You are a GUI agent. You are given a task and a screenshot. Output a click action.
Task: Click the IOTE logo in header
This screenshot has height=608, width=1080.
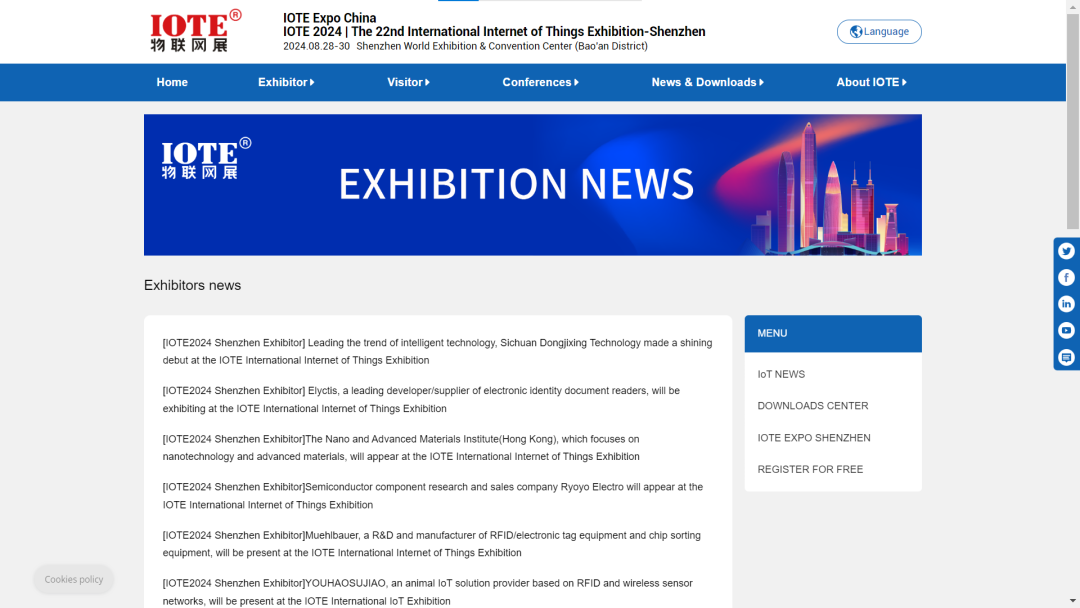click(x=195, y=31)
